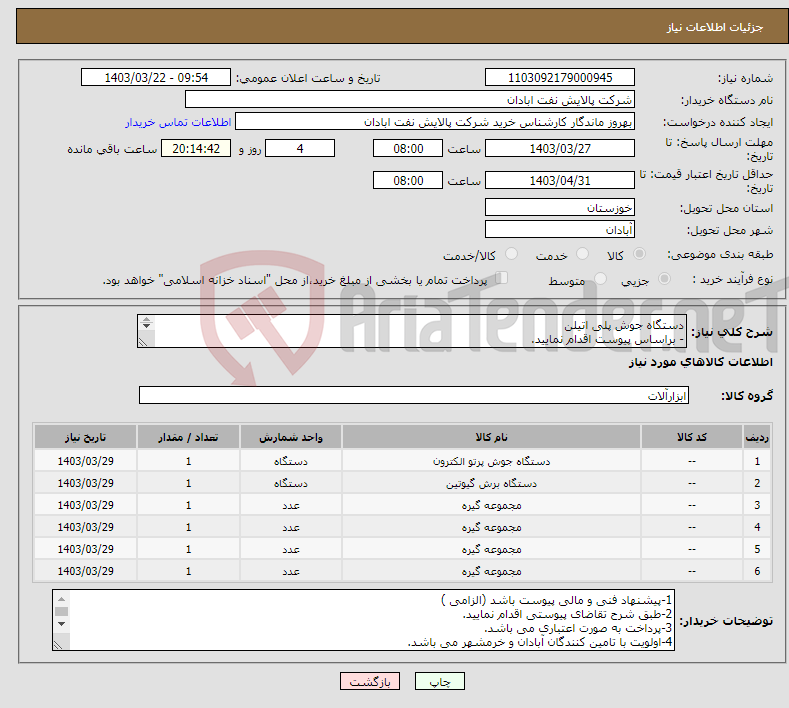
Task: Open the اطلاعات تماس خریدار link
Action: (x=178, y=122)
